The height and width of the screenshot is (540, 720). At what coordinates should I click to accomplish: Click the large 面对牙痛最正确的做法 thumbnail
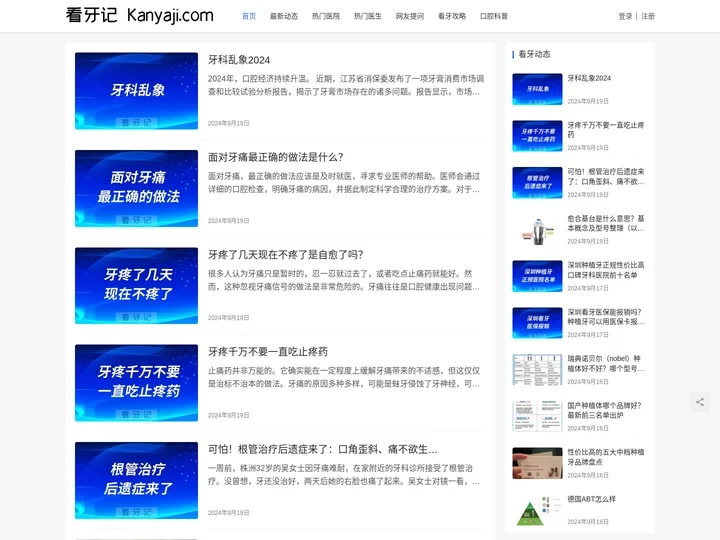tap(136, 188)
